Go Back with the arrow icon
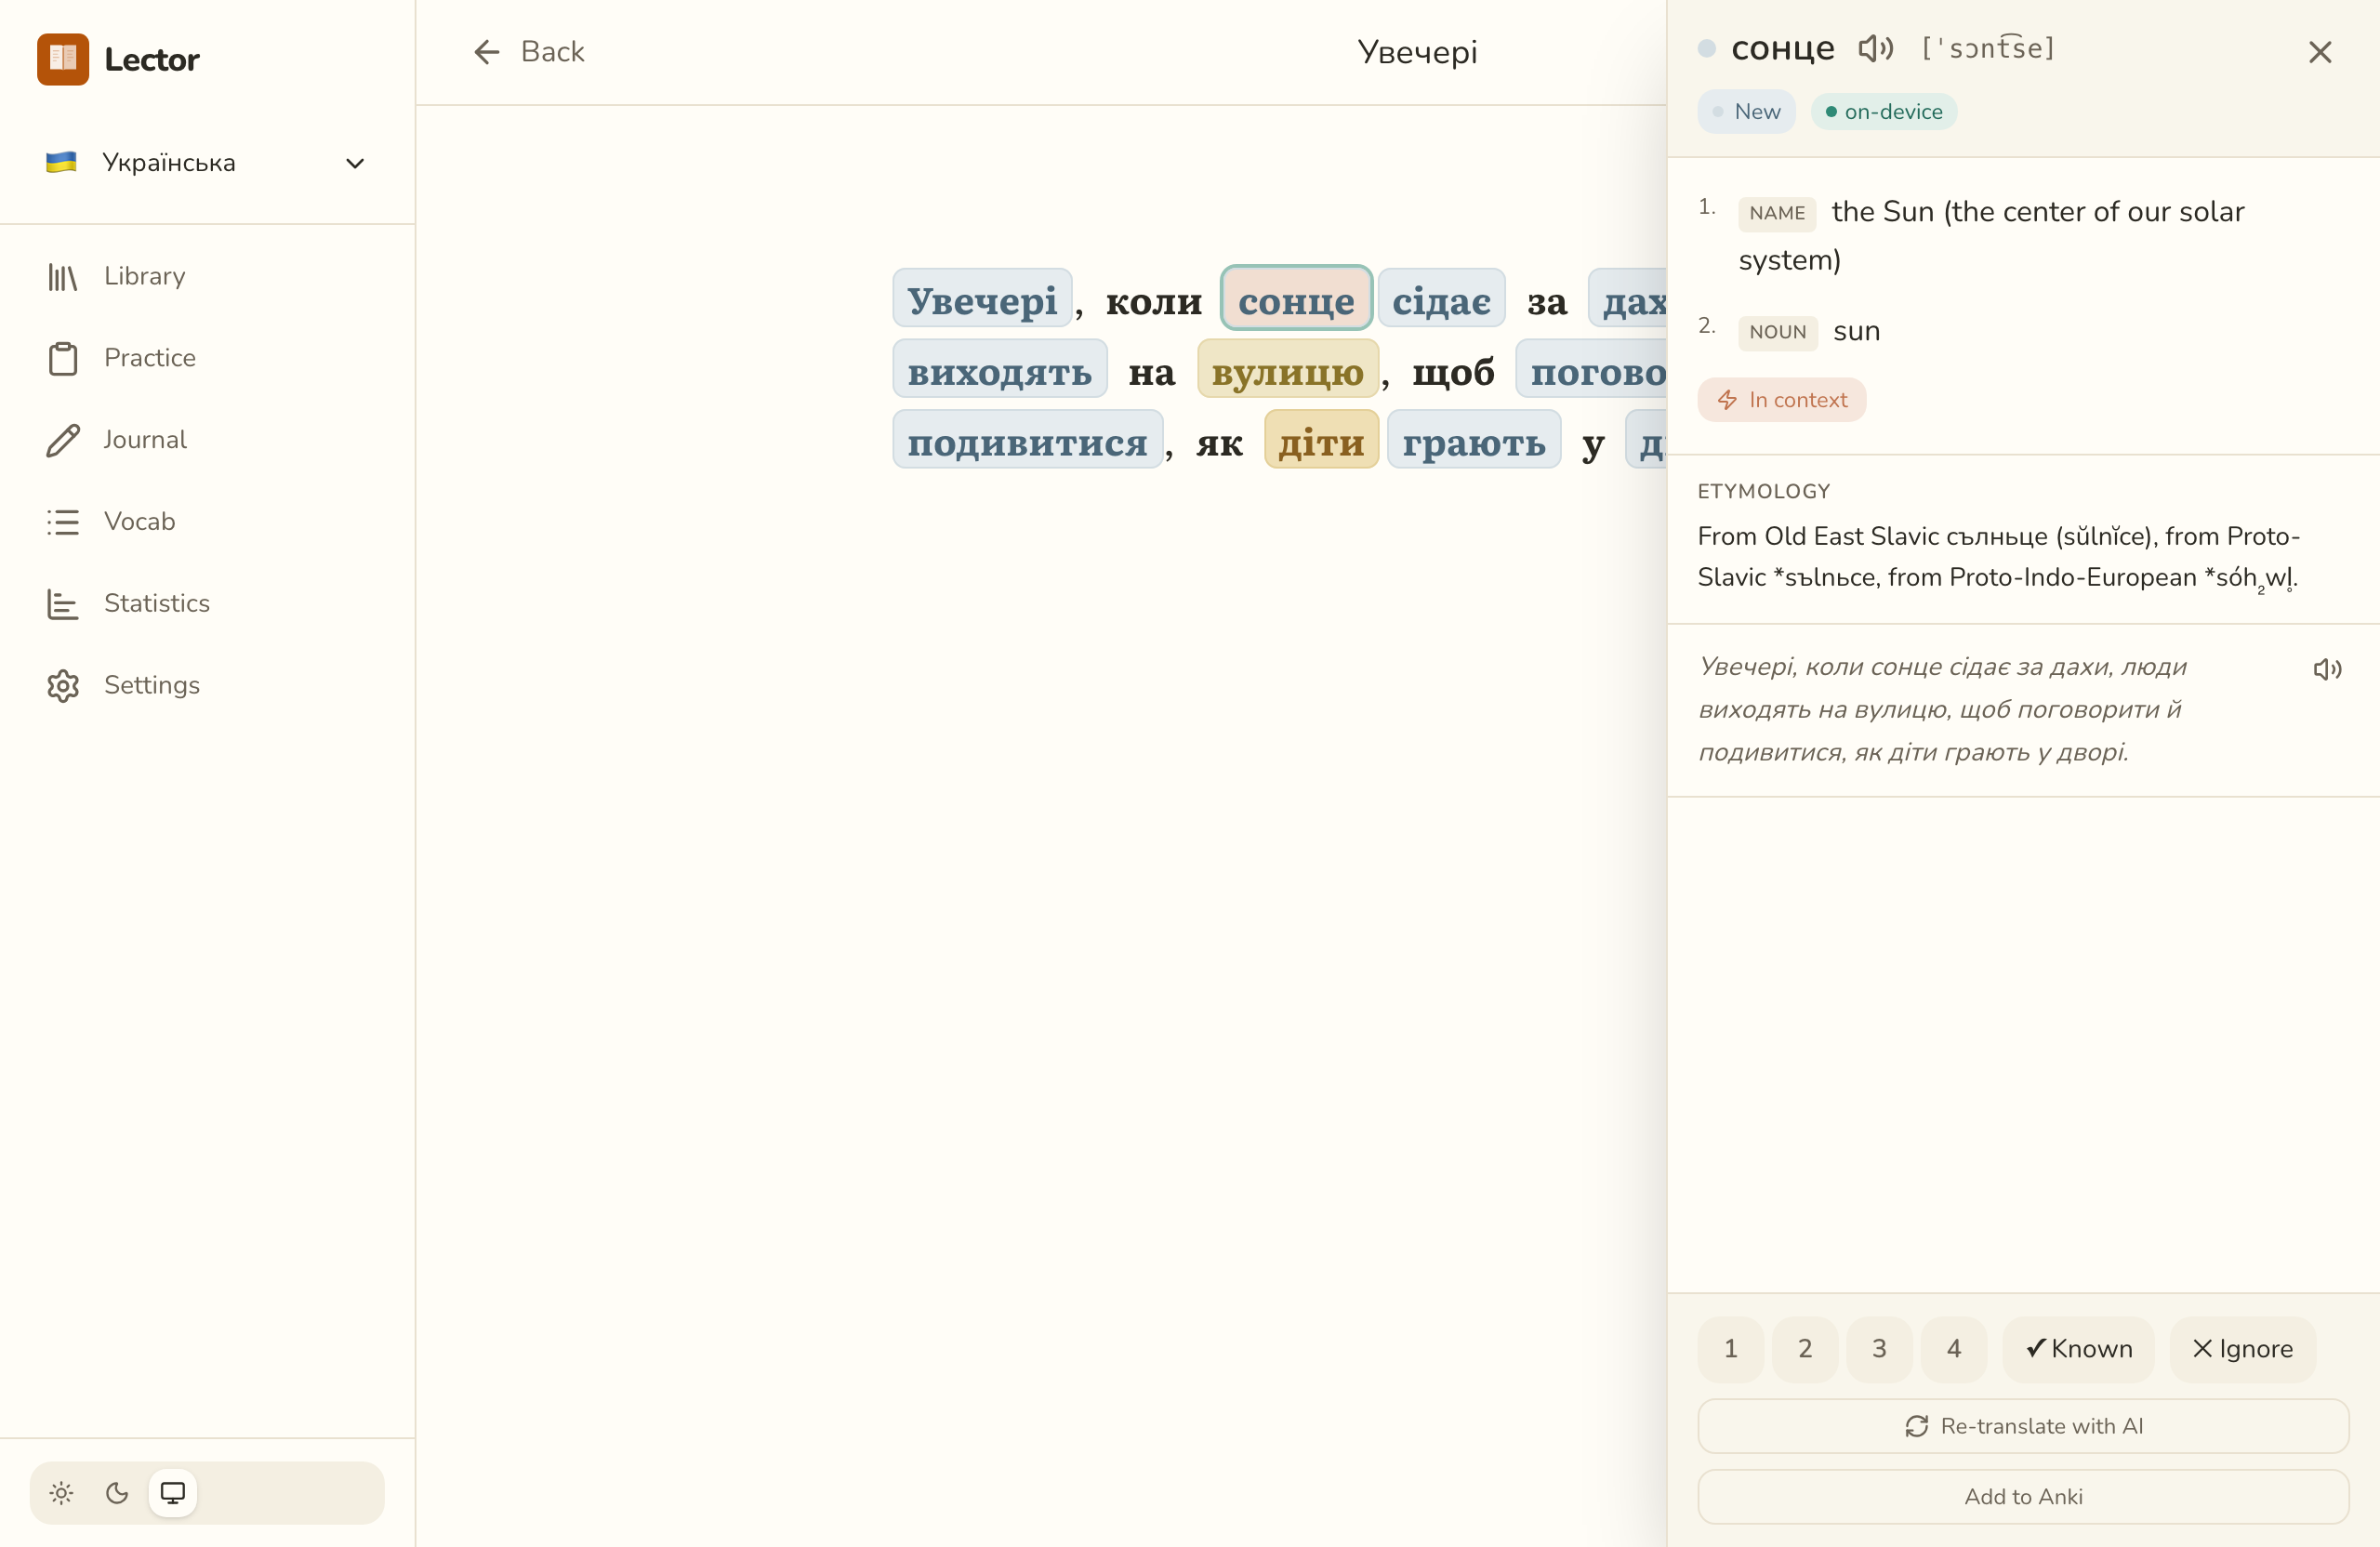Screen dimensions: 2380x1547 pyautogui.click(x=486, y=52)
